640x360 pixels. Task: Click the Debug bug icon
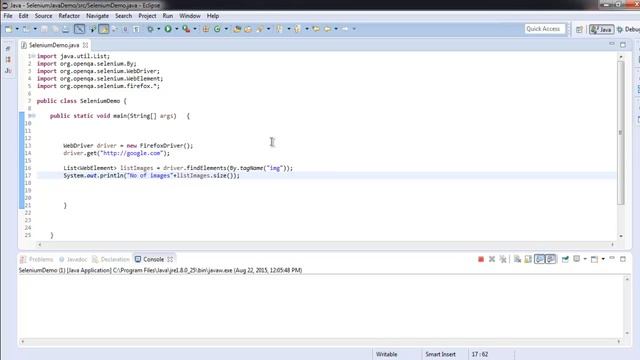(x=150, y=29)
